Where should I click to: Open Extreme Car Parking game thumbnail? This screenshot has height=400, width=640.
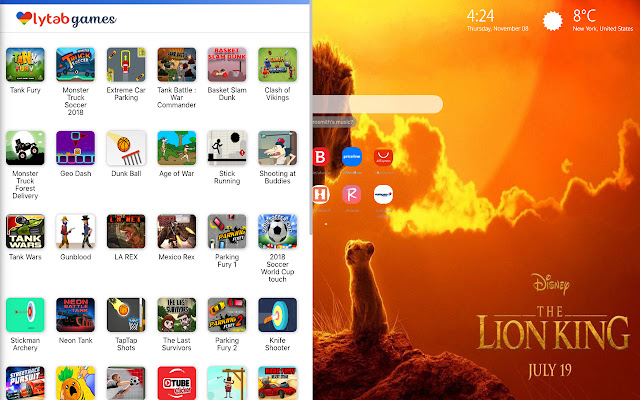pyautogui.click(x=126, y=64)
